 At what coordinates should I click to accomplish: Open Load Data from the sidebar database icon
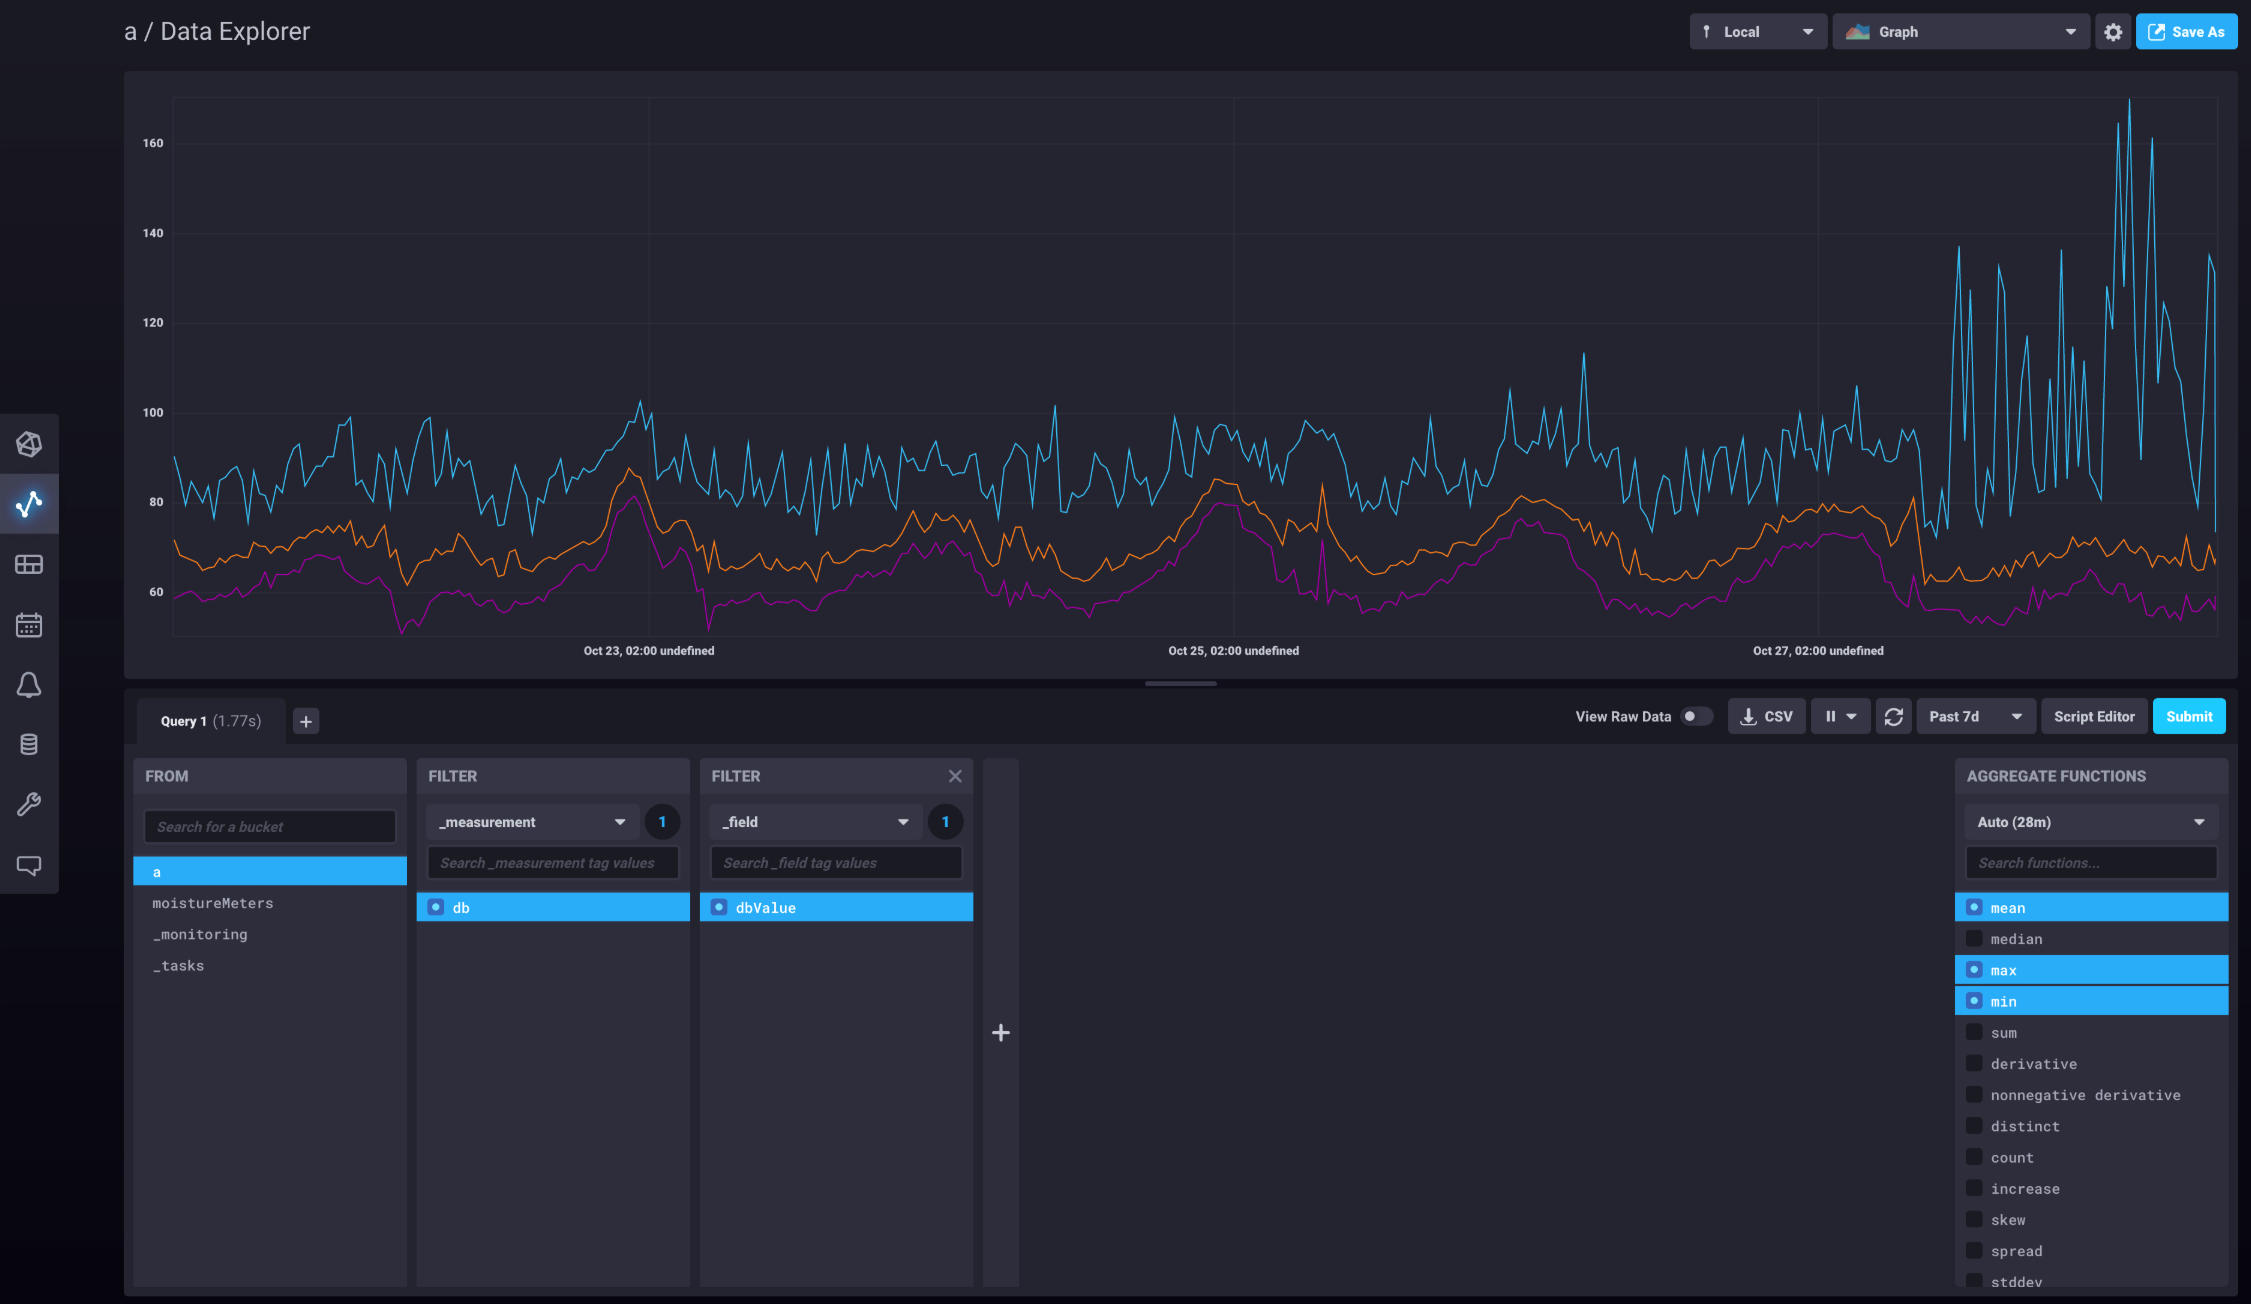tap(29, 744)
